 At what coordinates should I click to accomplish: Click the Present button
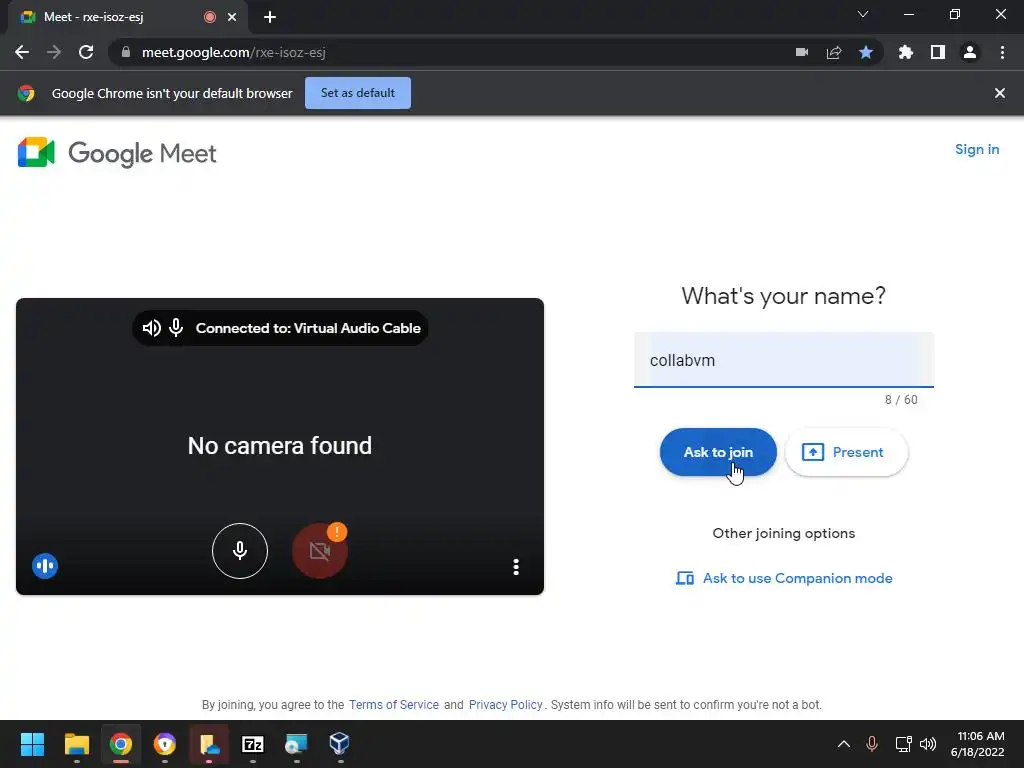coord(846,452)
